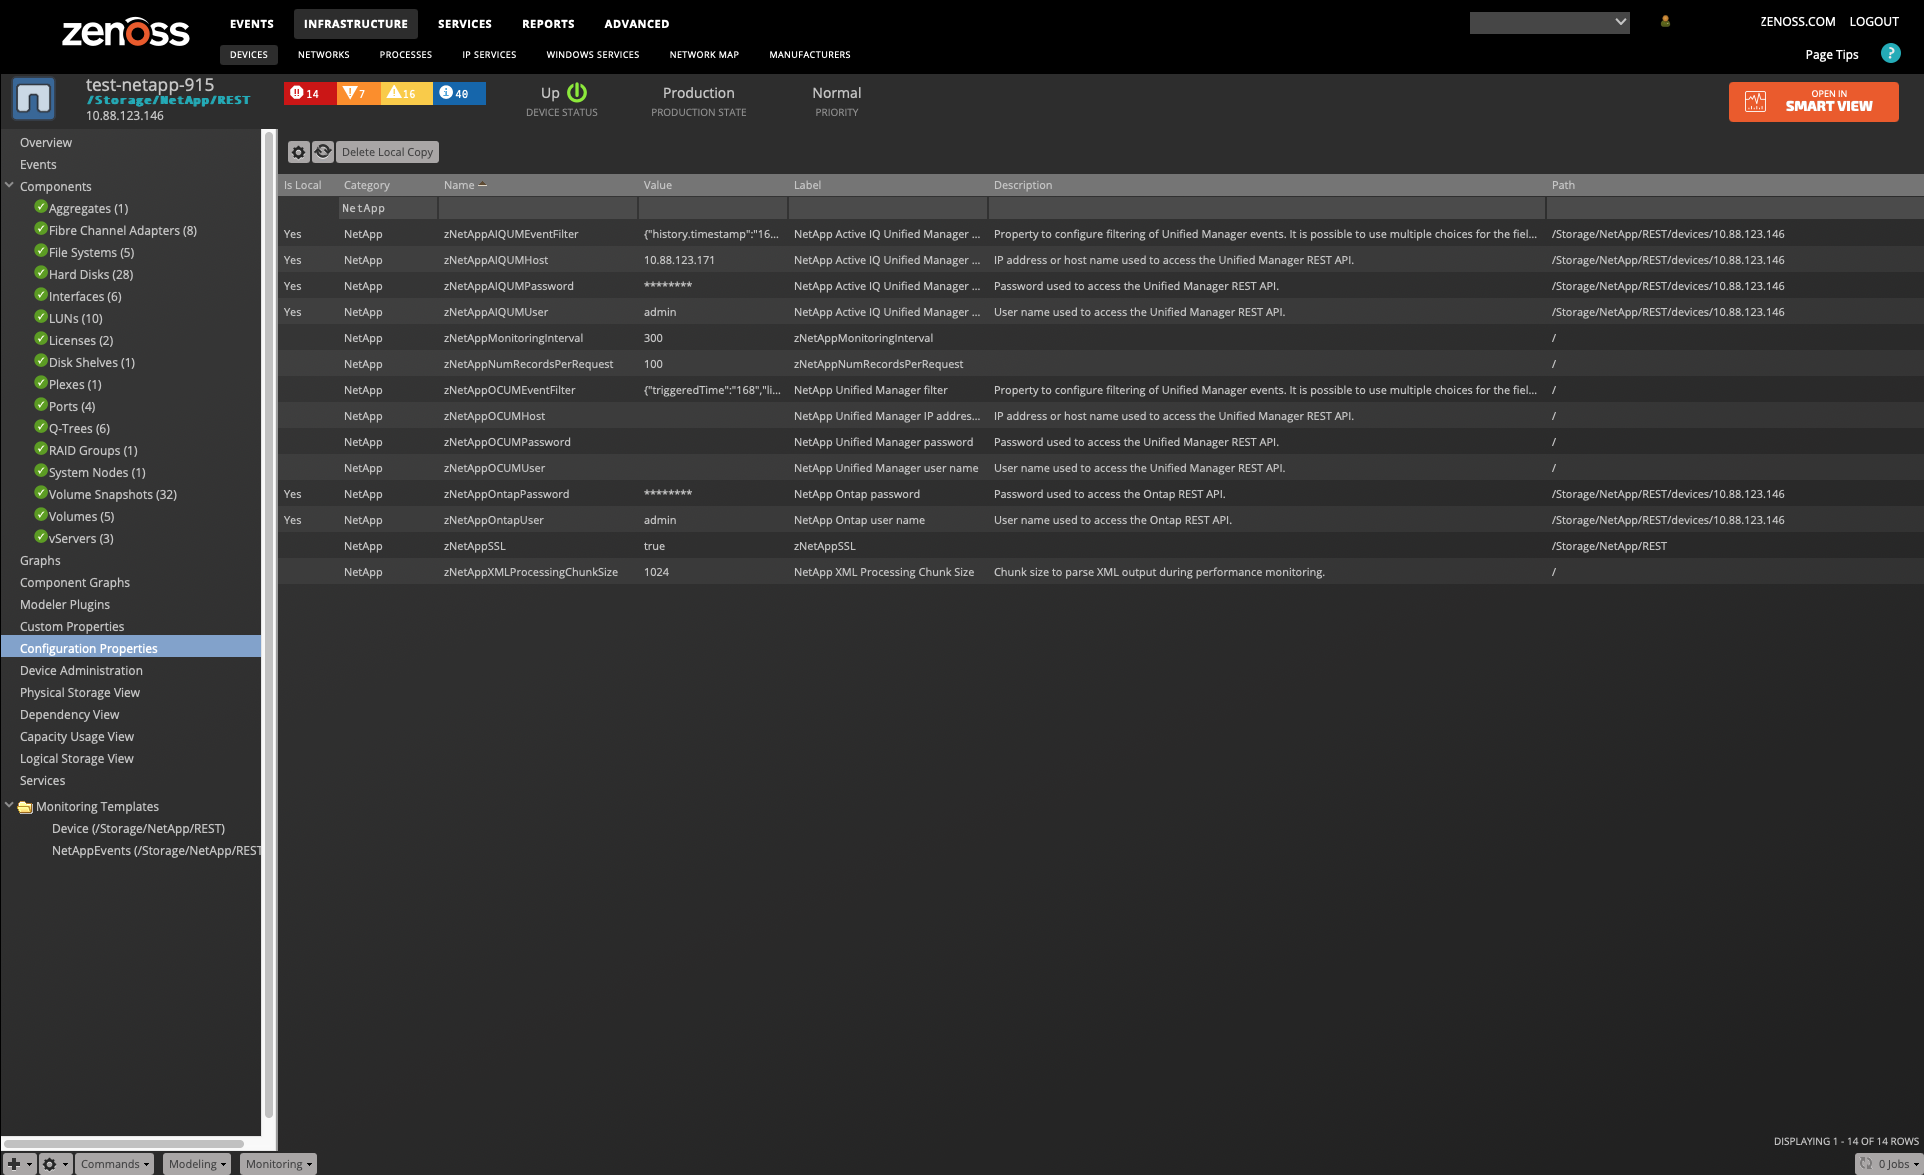Select Custom Properties in left navigation
The width and height of the screenshot is (1924, 1175).
[x=72, y=627]
